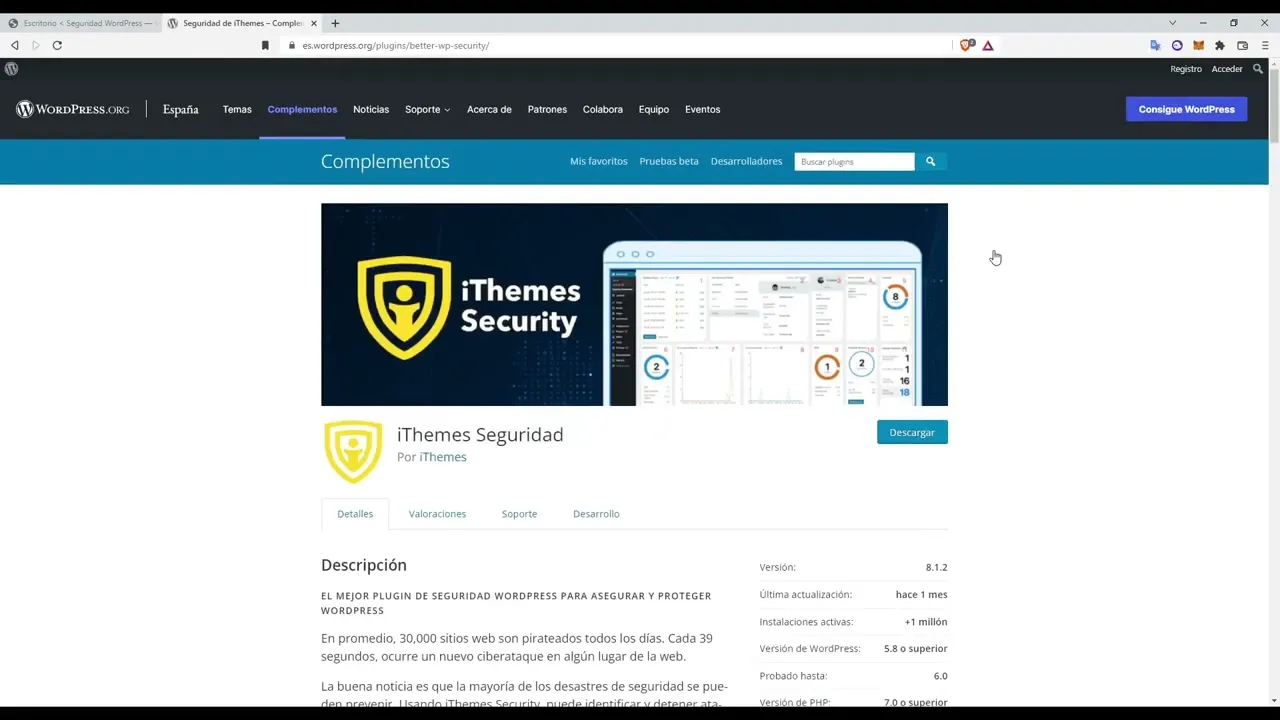Open the admin bar search magnifier
Viewport: 1280px width, 720px height.
tap(1258, 69)
